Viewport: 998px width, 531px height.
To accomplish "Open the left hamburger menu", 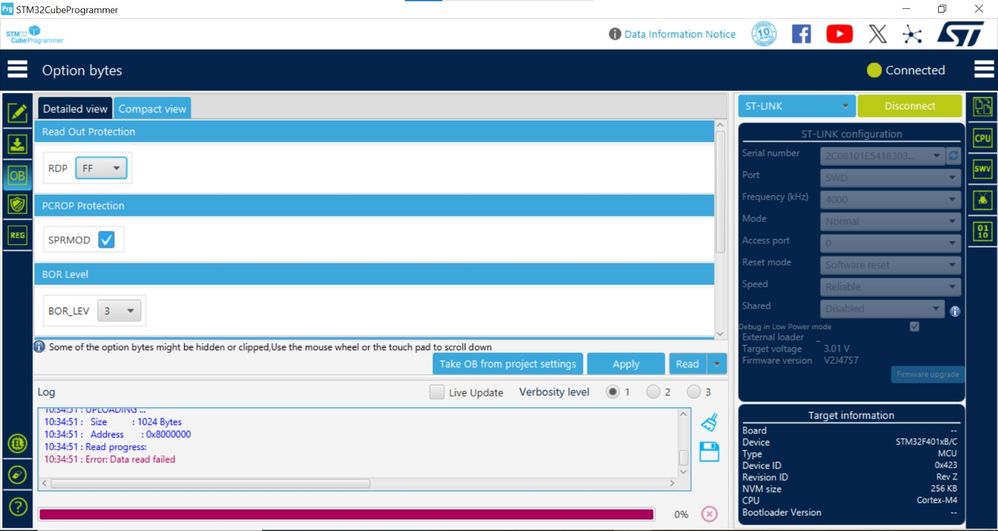I will (x=17, y=69).
